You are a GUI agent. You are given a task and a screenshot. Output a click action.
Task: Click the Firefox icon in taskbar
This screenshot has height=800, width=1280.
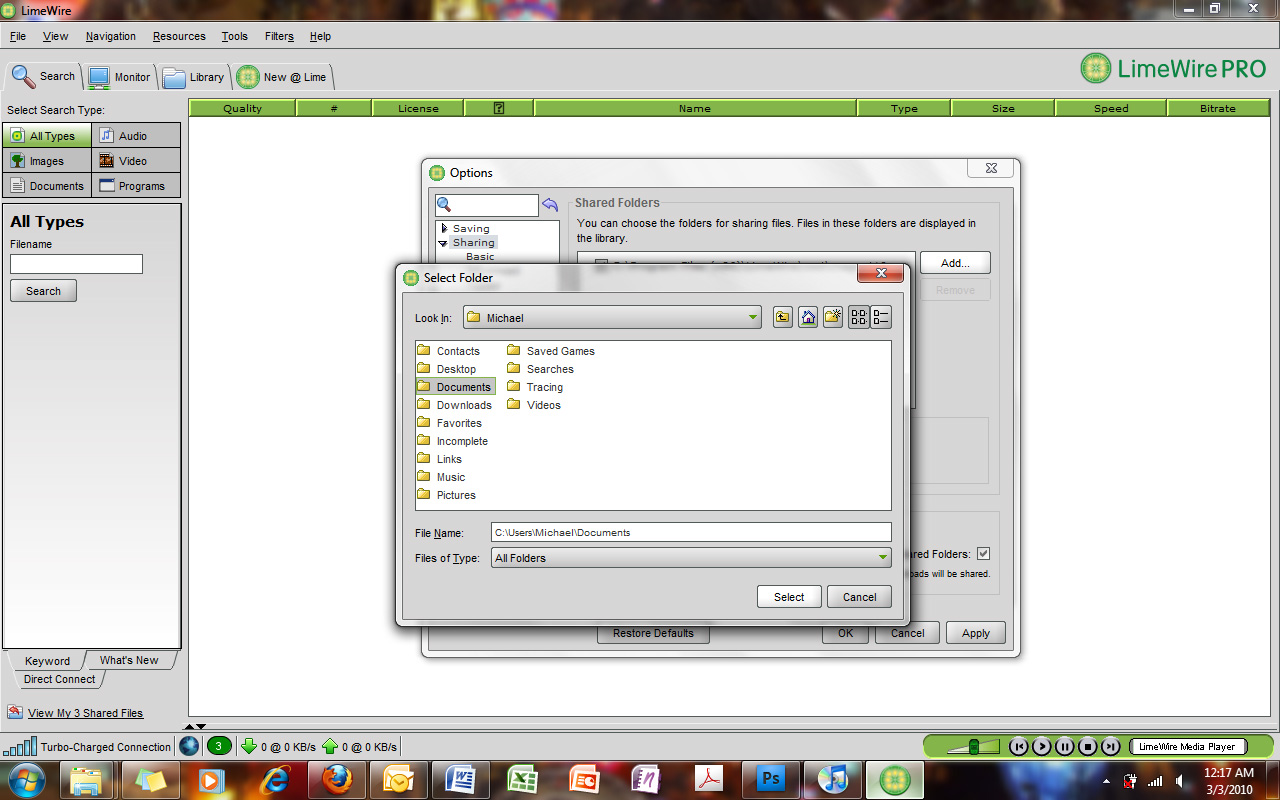[x=337, y=778]
